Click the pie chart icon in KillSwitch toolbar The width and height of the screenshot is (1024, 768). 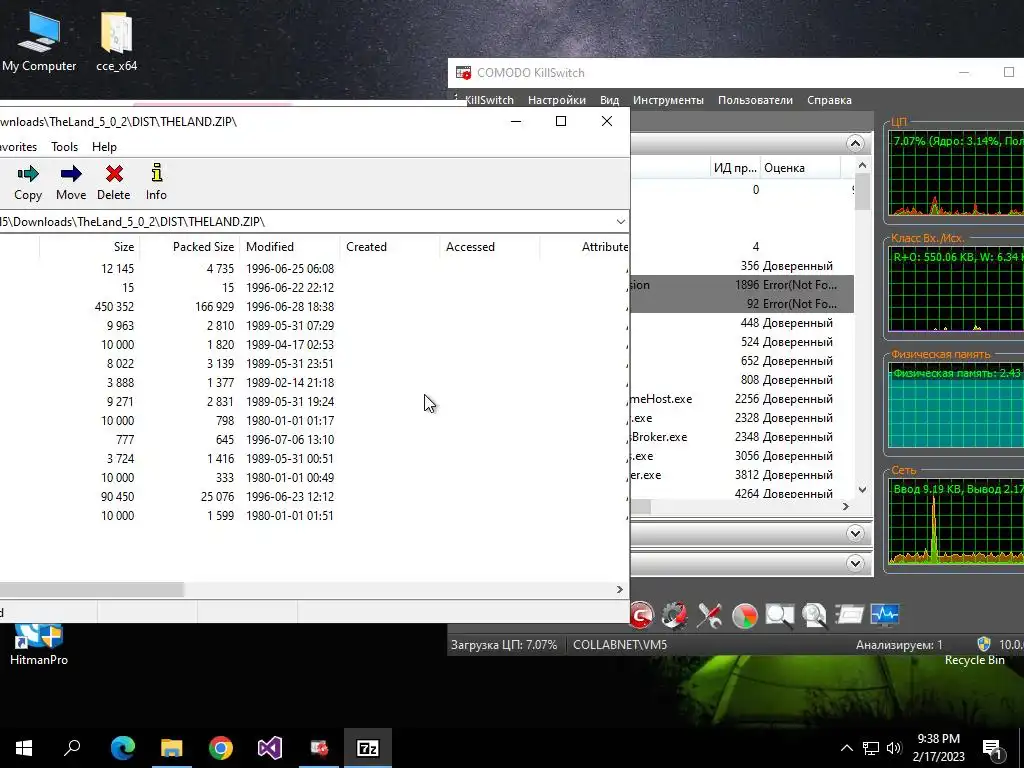(x=744, y=615)
